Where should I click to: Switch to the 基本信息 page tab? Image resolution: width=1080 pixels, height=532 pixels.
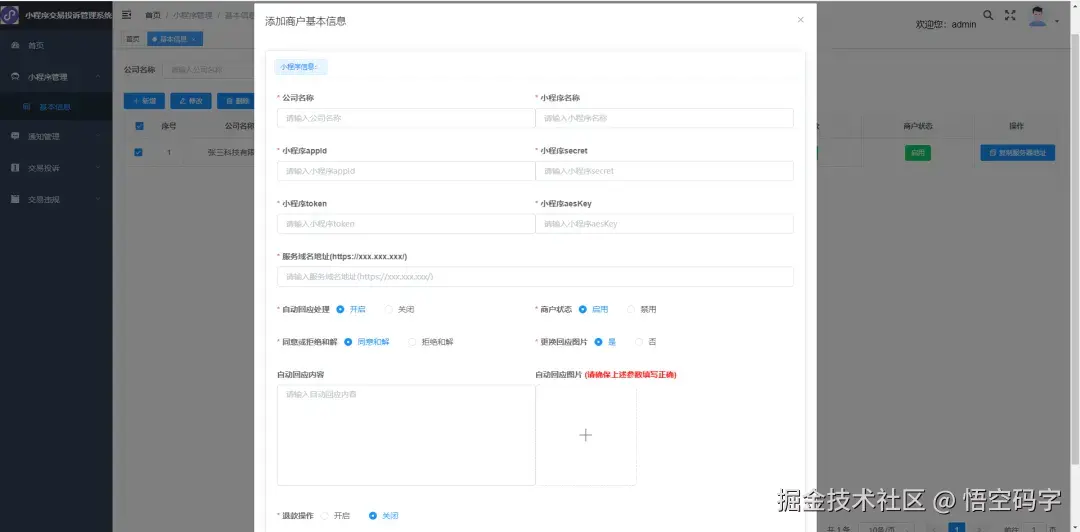(x=174, y=39)
